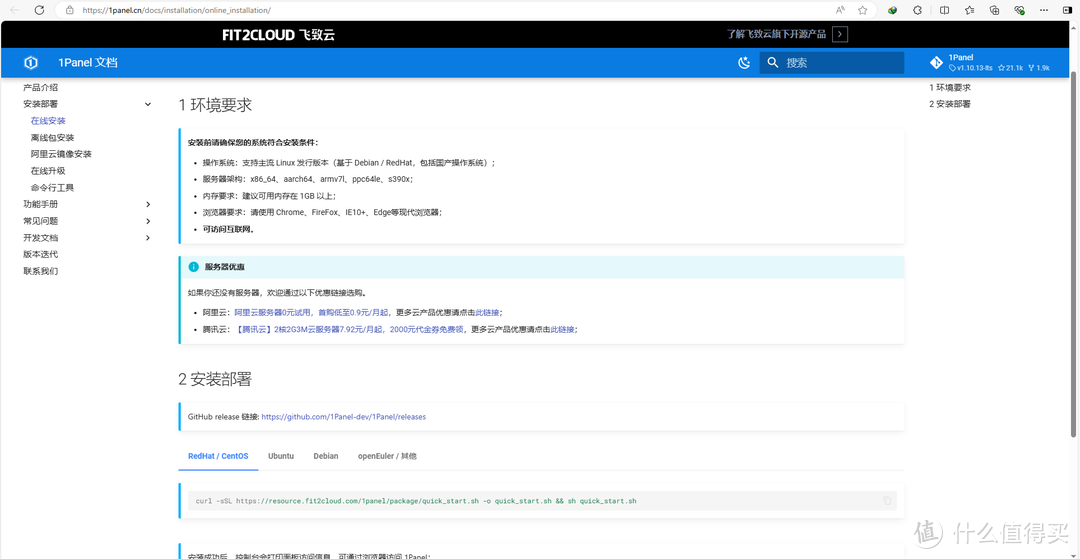Open 命令行工具 sidebar entry
The image size is (1080, 559).
click(52, 187)
